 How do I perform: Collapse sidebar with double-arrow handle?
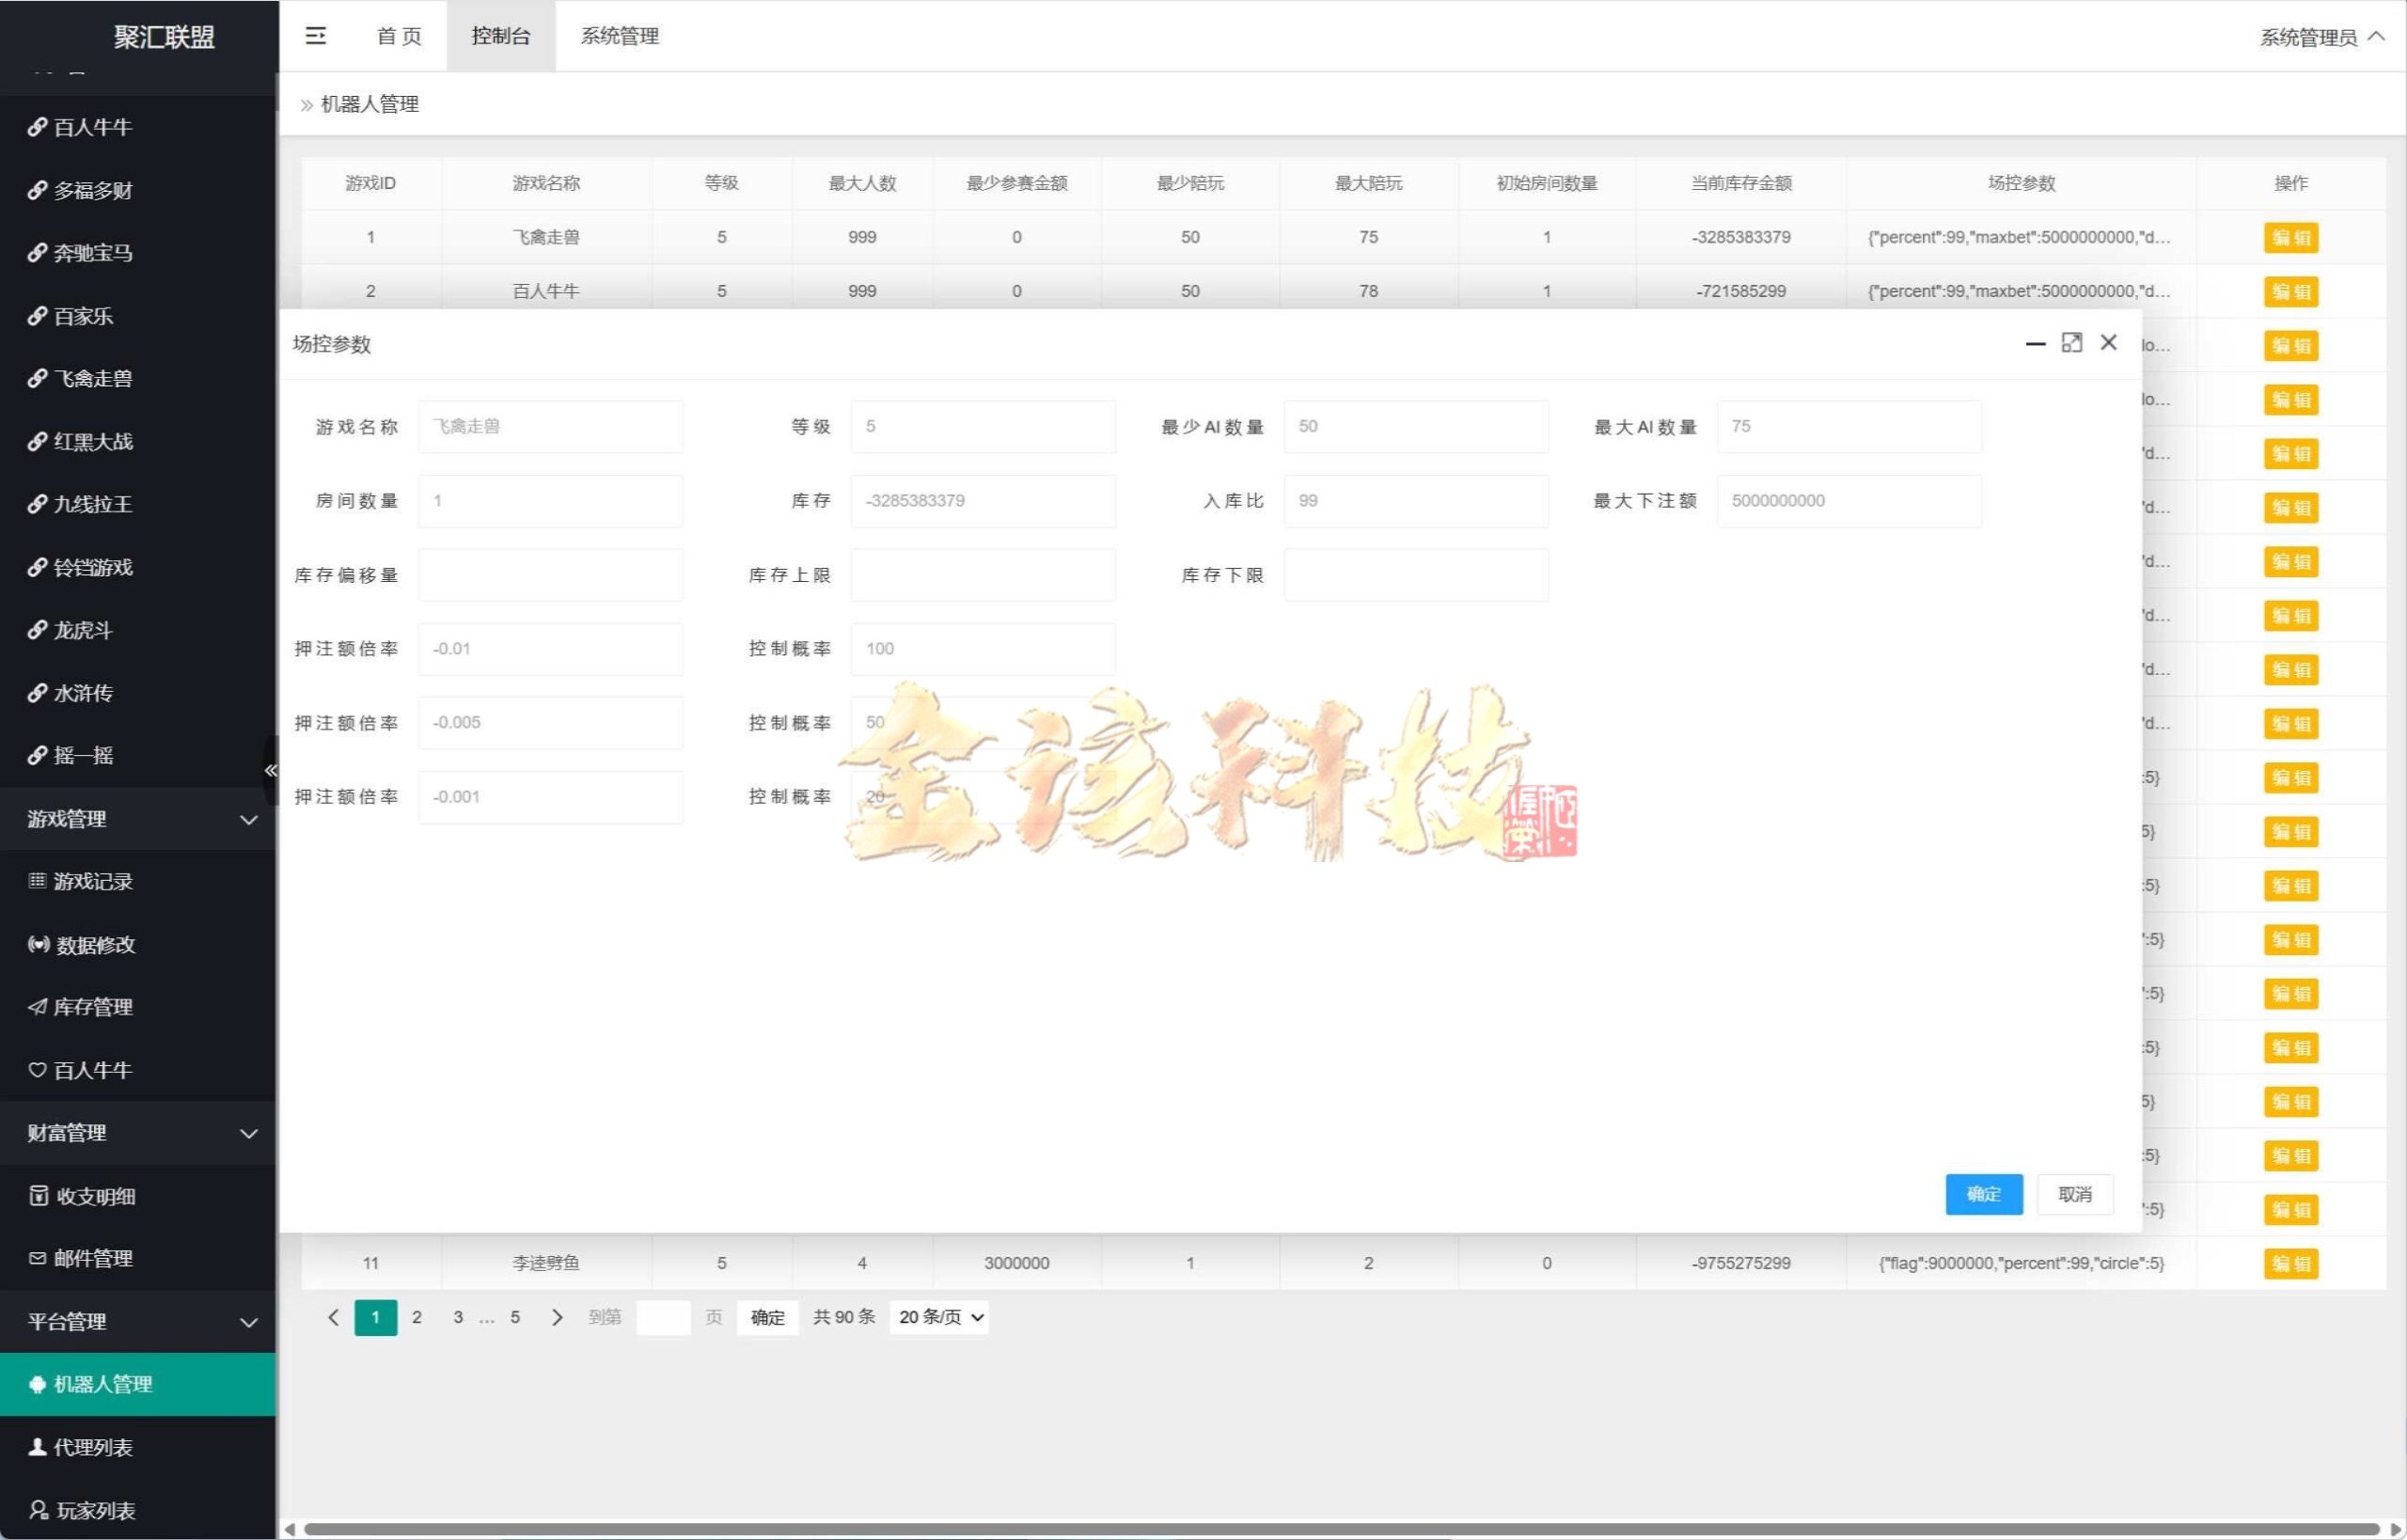pos(270,770)
